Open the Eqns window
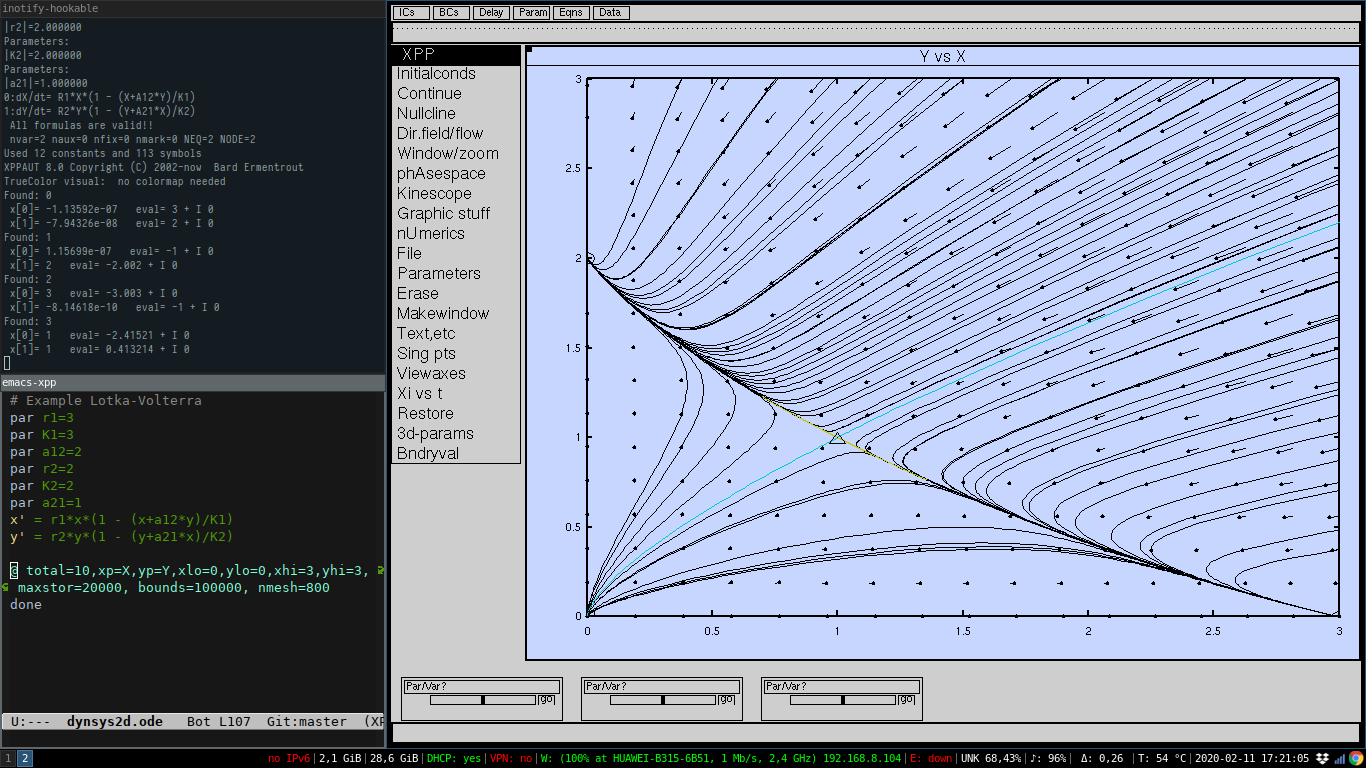 tap(571, 13)
